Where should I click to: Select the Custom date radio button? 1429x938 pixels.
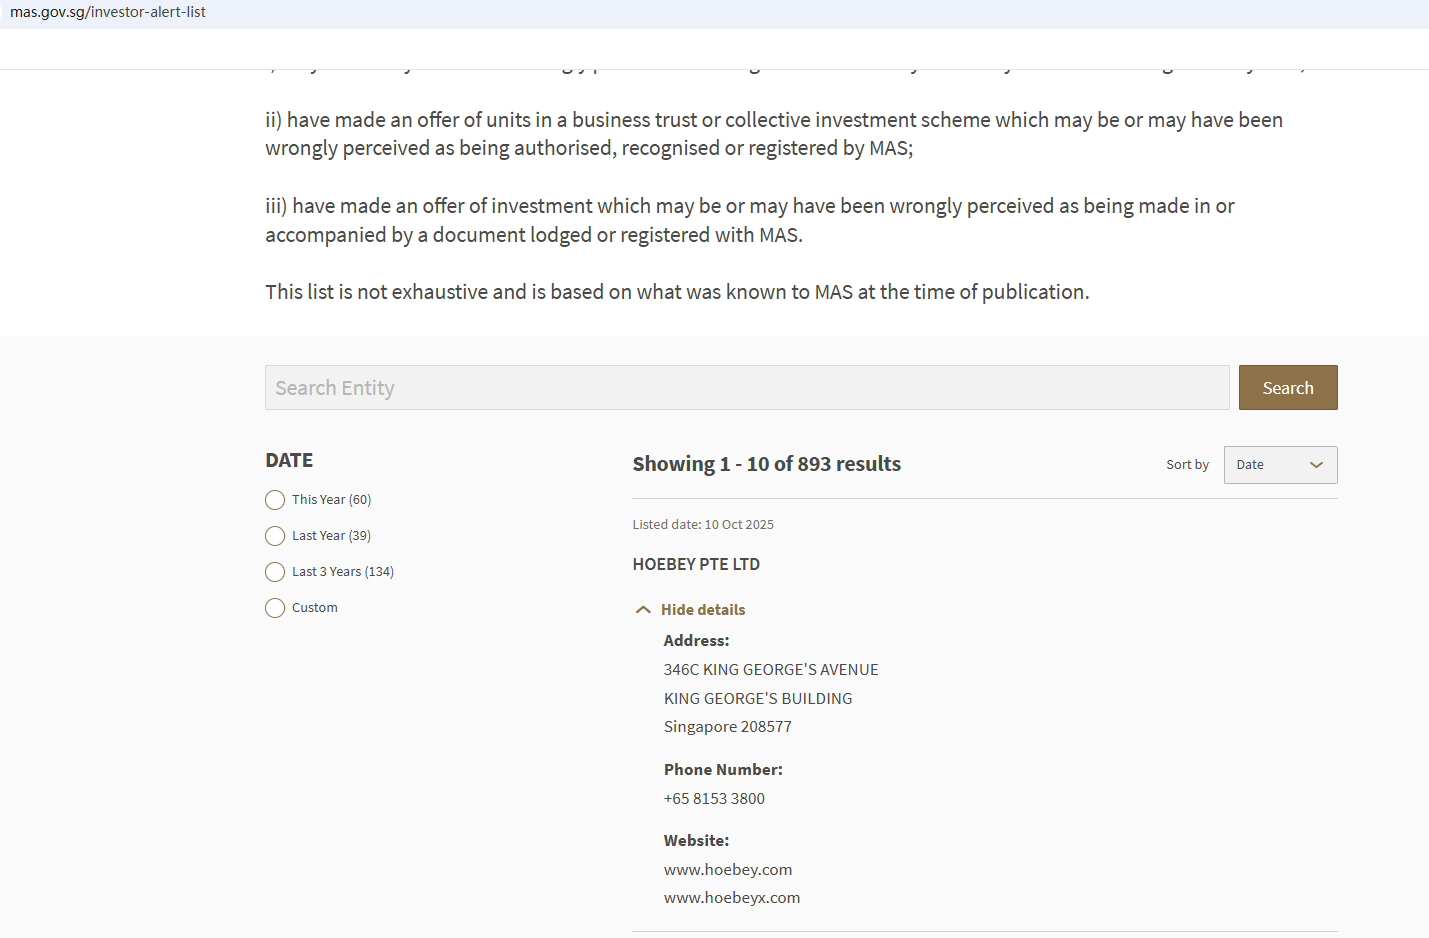[x=275, y=608]
